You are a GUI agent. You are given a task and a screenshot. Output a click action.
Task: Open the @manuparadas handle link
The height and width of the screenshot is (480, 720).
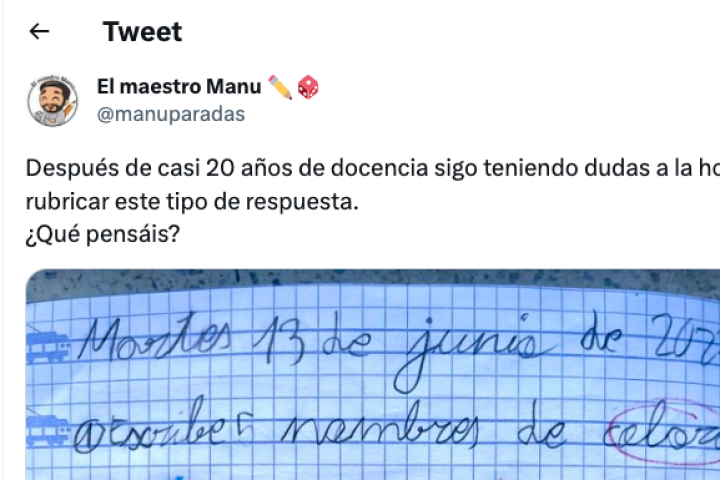point(170,114)
